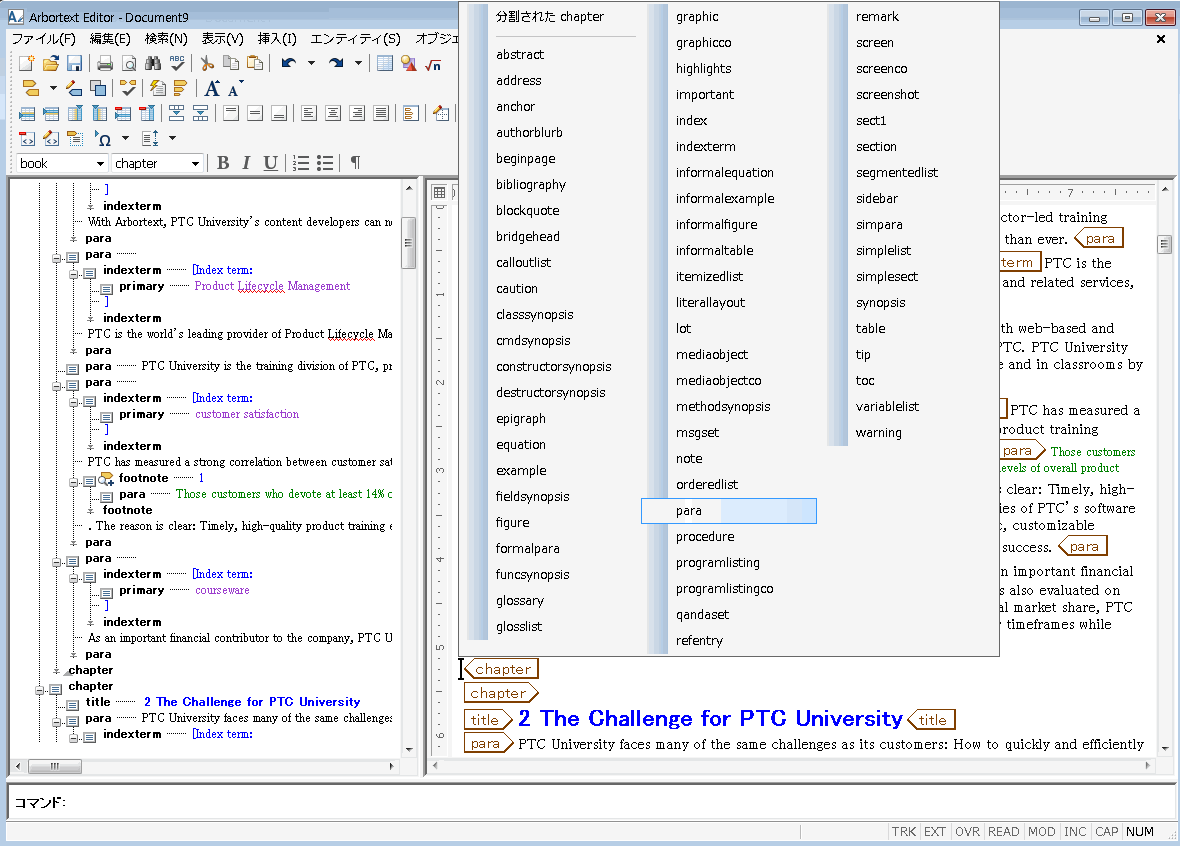1180x846 pixels.
Task: Insert a table with the table icon
Action: coord(385,63)
